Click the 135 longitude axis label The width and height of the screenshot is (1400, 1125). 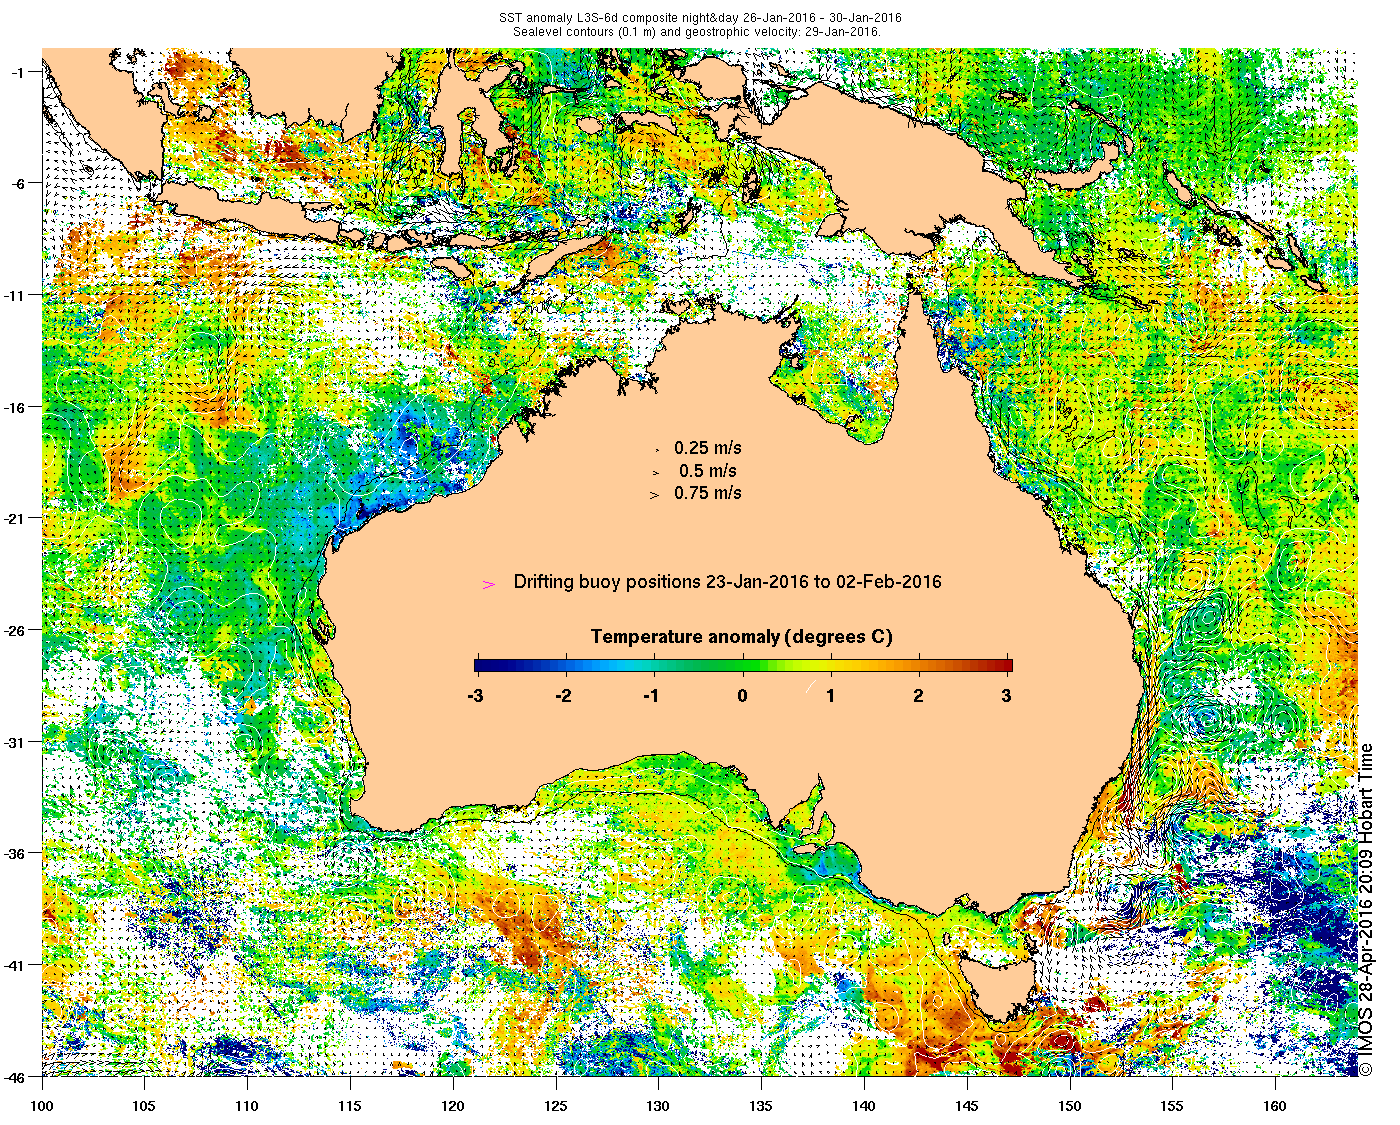click(761, 1106)
